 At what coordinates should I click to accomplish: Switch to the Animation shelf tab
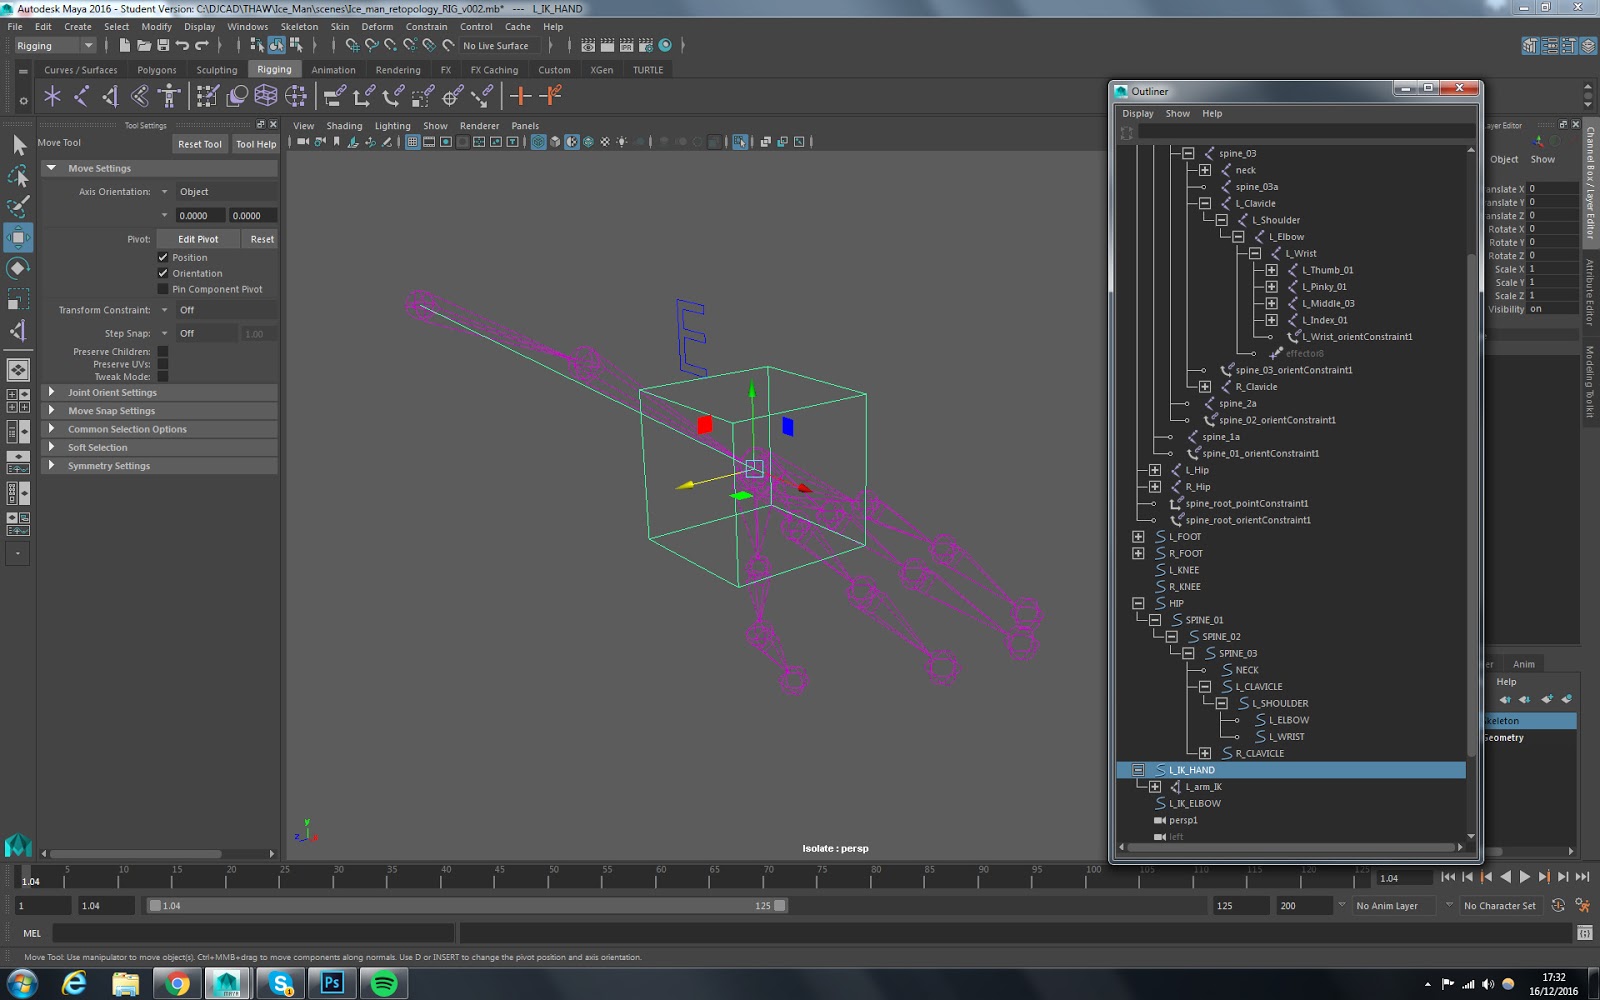point(333,69)
